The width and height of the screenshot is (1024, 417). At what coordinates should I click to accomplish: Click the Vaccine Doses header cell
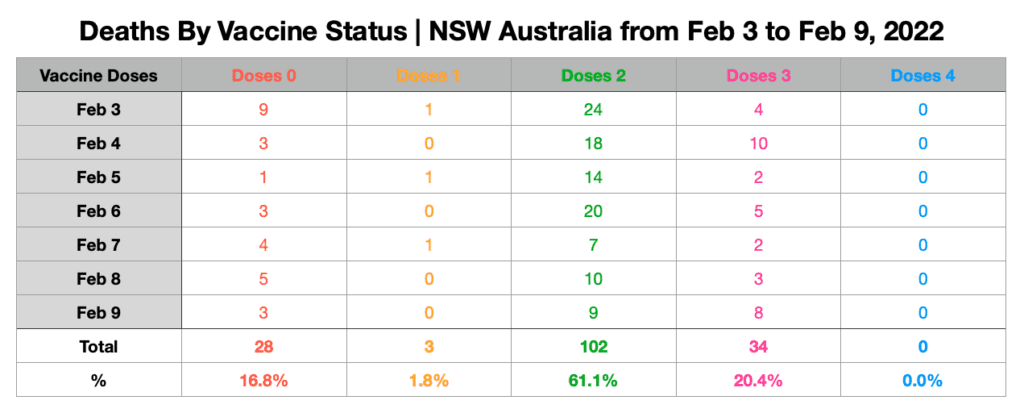point(99,76)
